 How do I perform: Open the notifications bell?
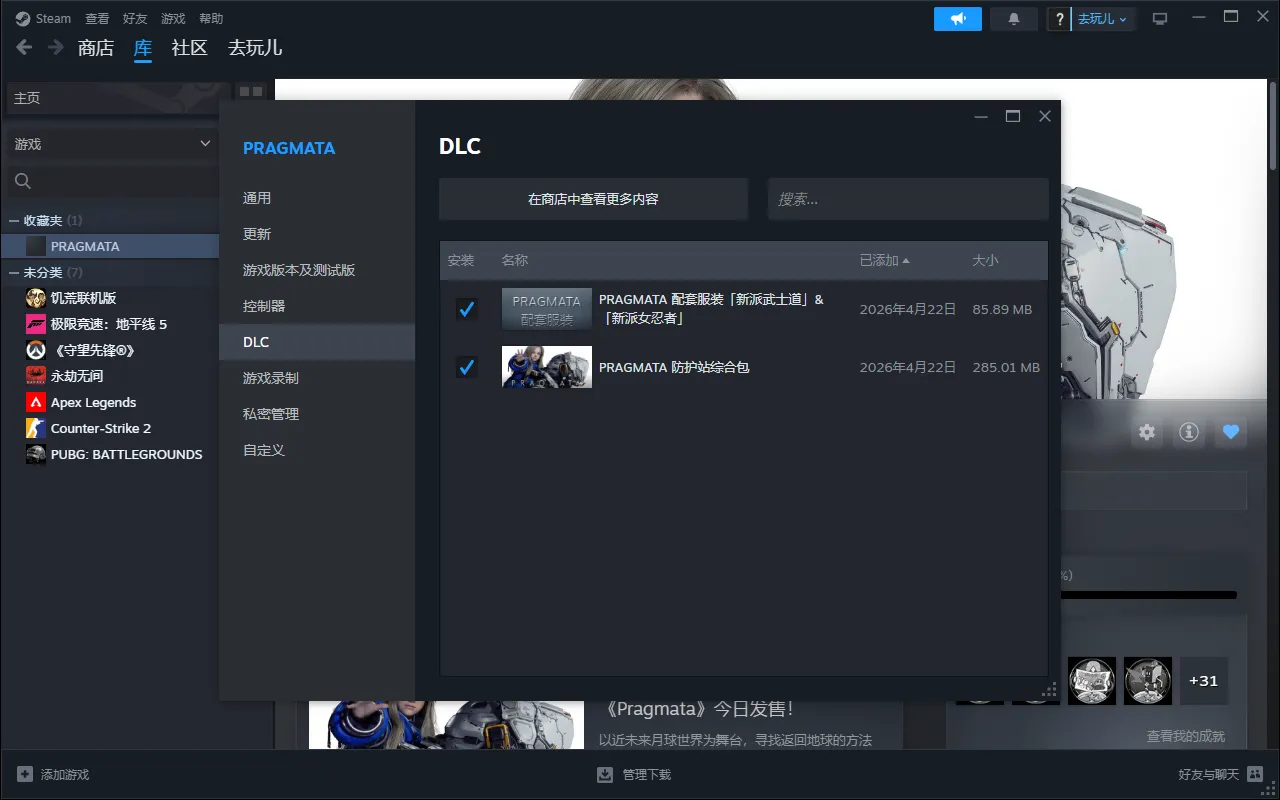coord(1013,19)
